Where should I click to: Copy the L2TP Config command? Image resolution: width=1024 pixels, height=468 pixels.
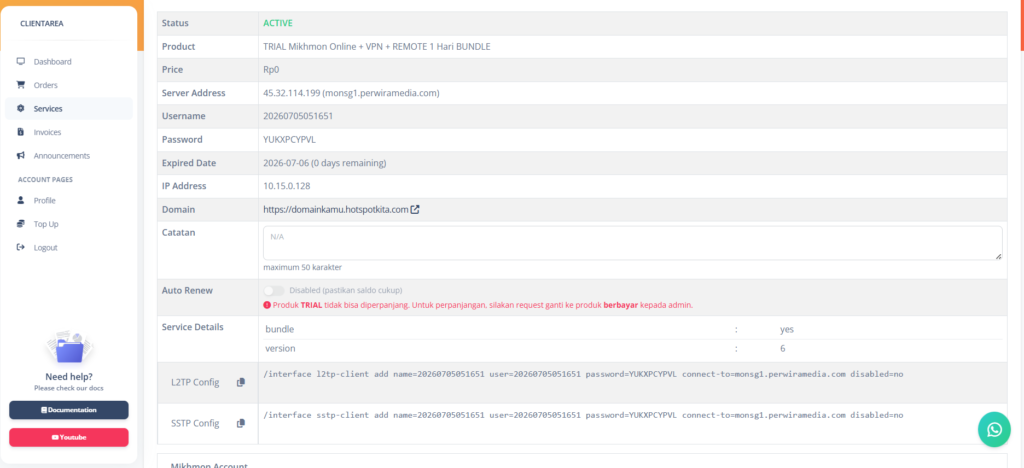click(x=240, y=382)
